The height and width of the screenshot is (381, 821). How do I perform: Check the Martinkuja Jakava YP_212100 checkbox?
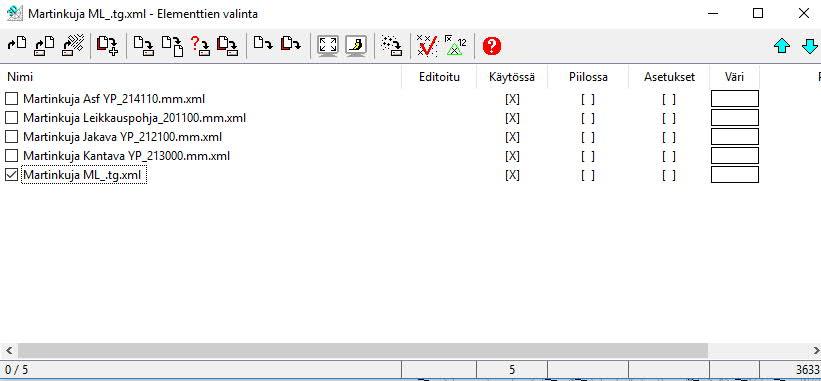11,137
